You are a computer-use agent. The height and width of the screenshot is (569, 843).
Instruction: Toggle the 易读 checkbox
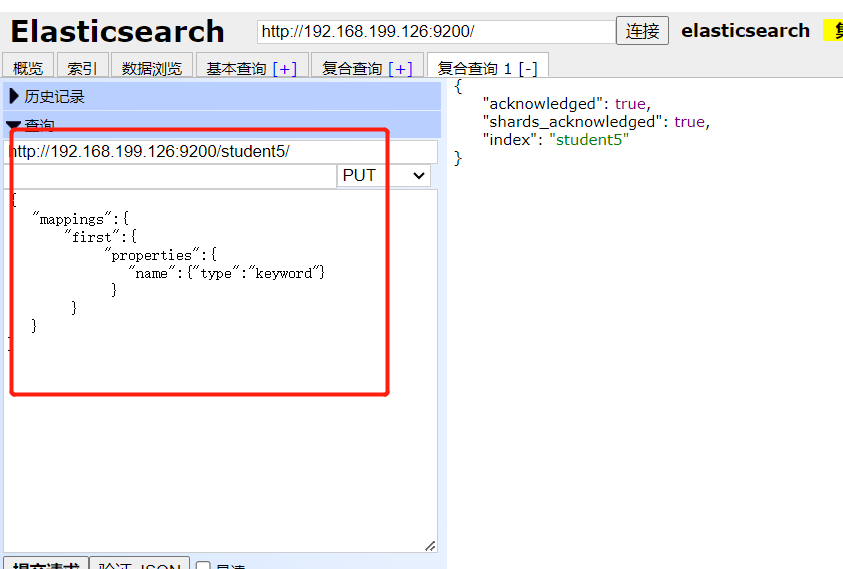click(x=203, y=566)
